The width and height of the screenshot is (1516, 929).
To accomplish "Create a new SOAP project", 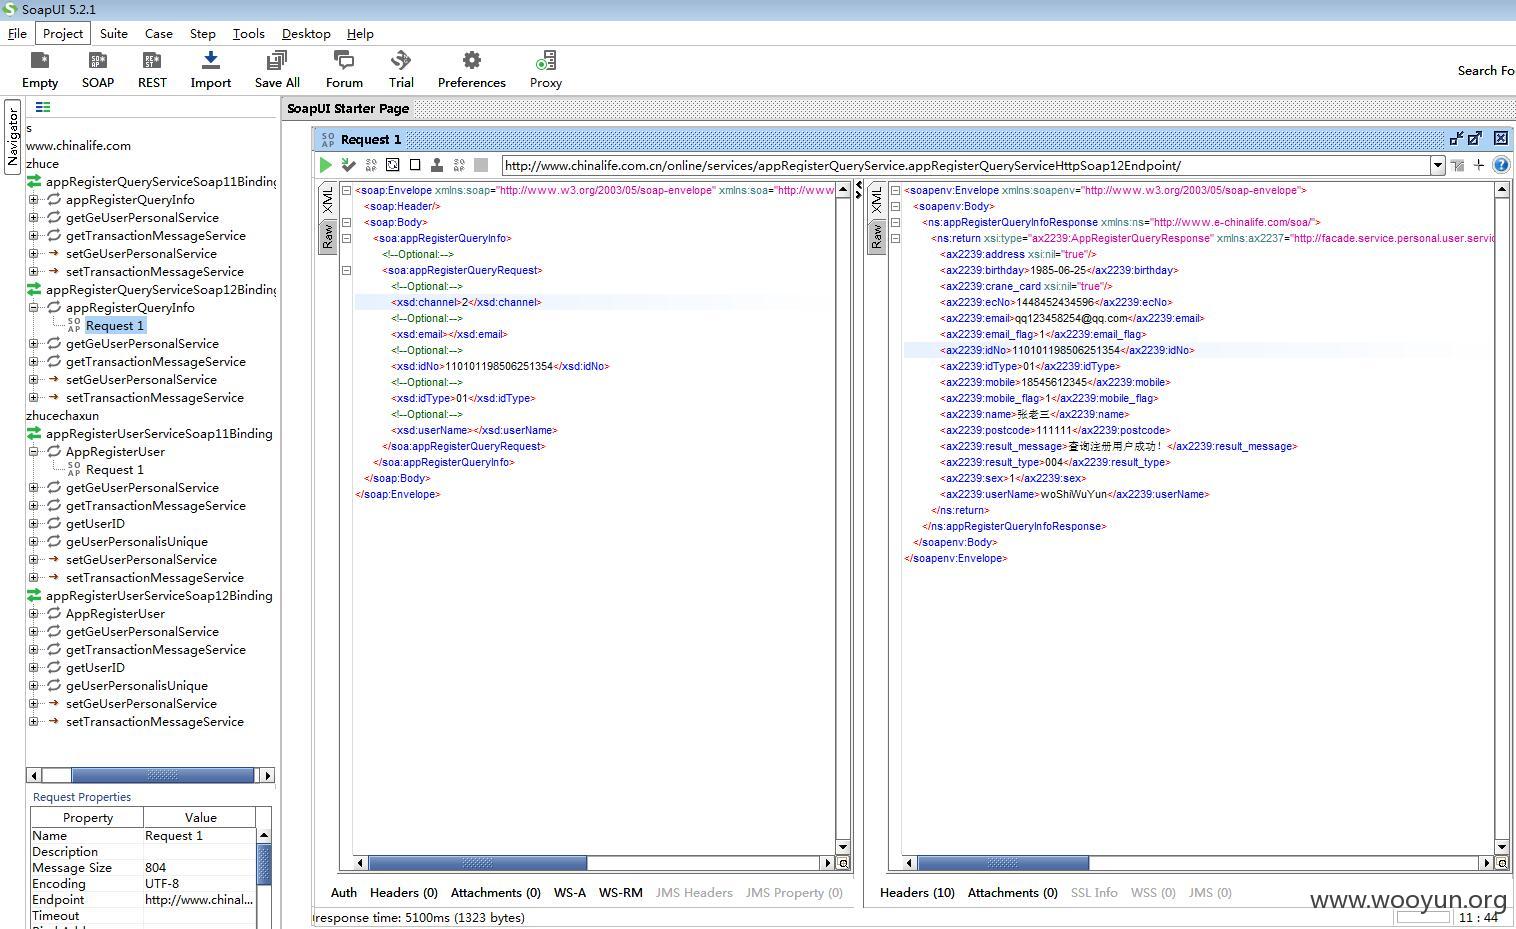I will click(x=98, y=70).
